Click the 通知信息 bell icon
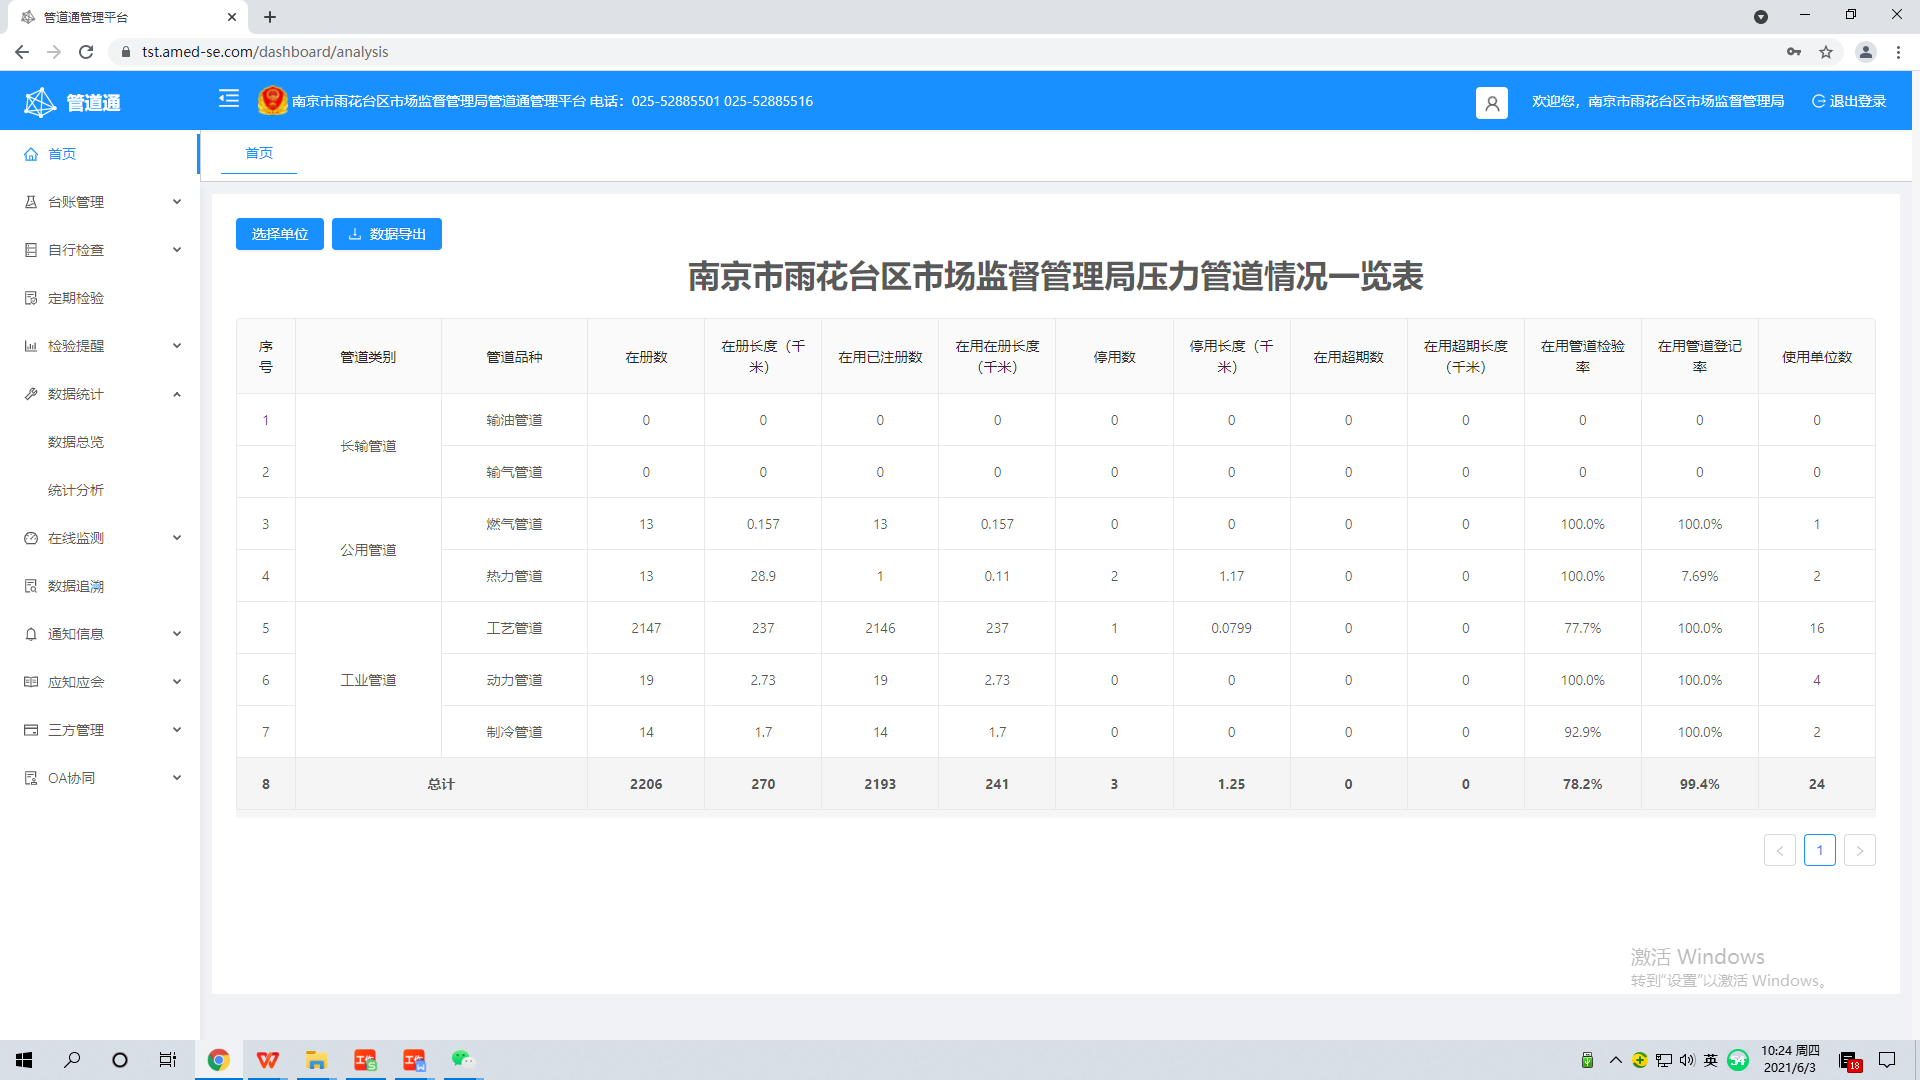 coord(31,634)
